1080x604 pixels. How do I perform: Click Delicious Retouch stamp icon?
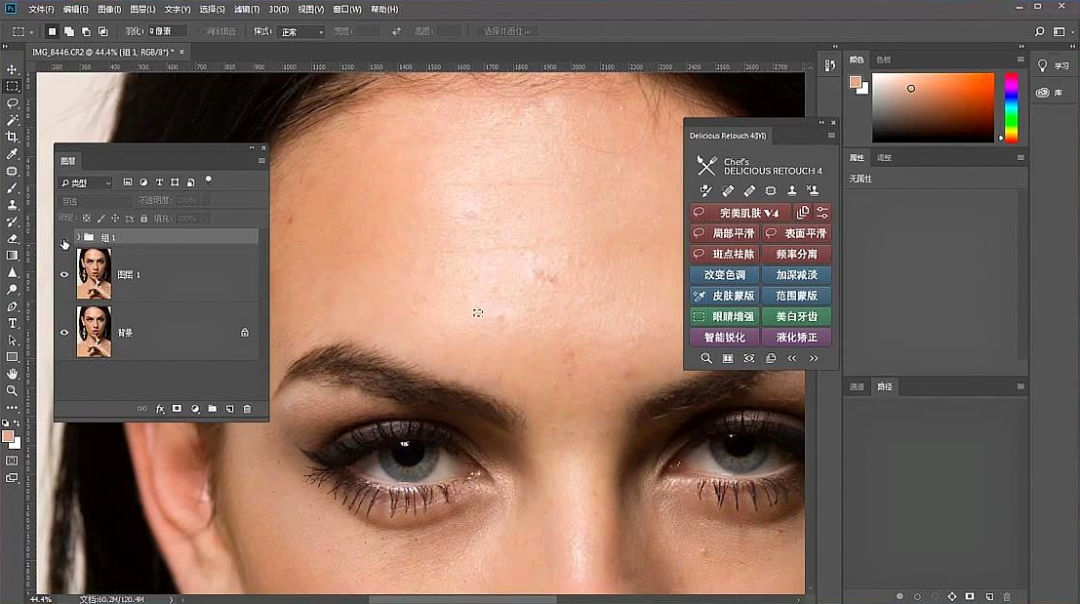(x=792, y=191)
